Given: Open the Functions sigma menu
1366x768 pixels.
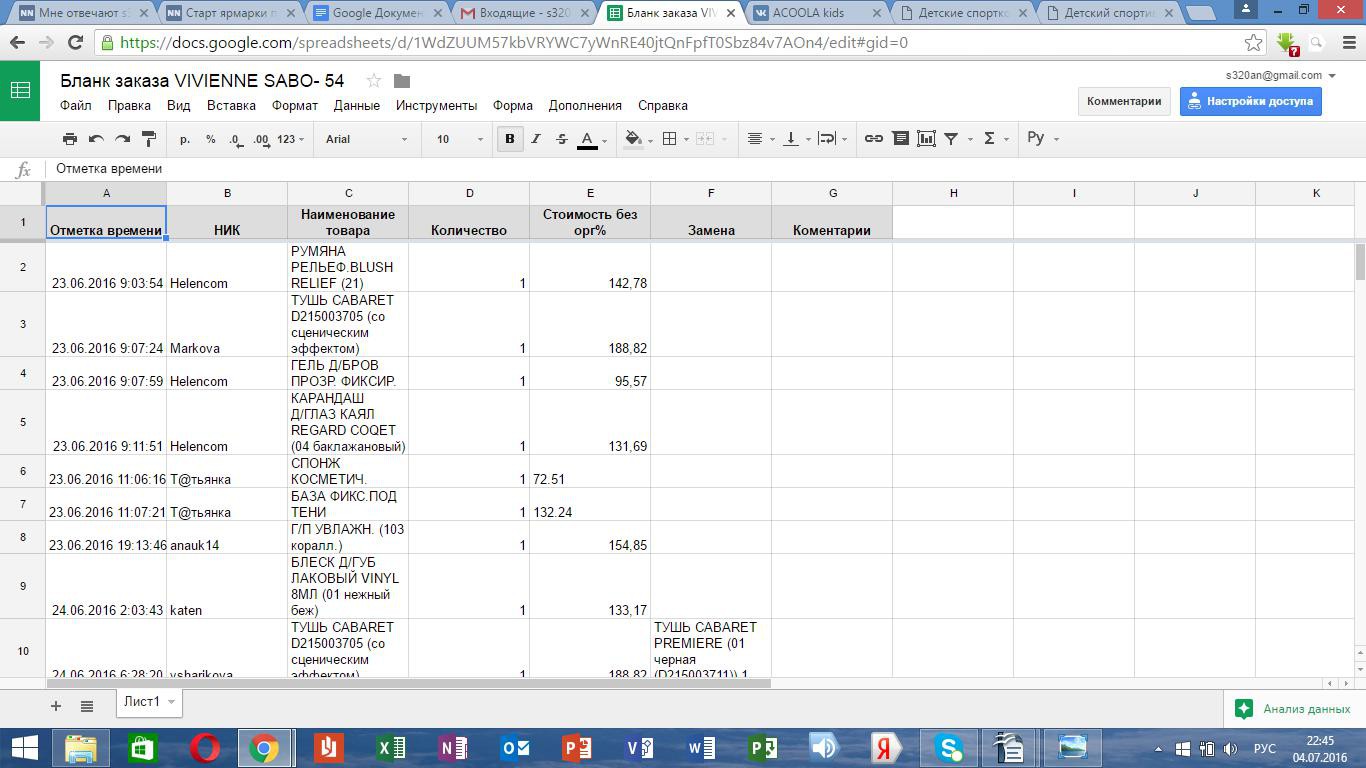Looking at the screenshot, I should (x=995, y=139).
